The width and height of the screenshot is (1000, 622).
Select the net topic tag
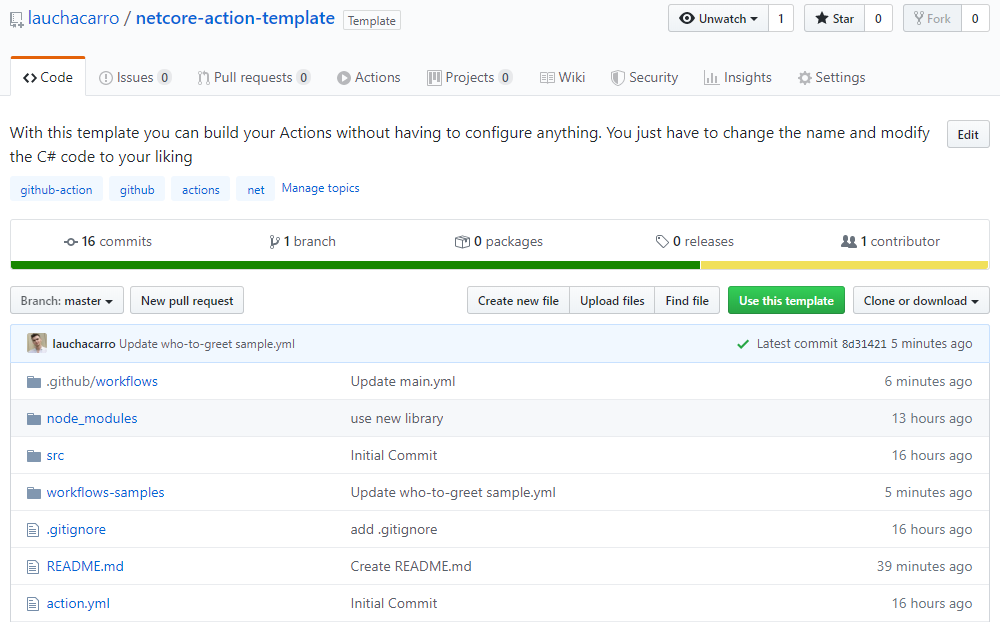256,189
